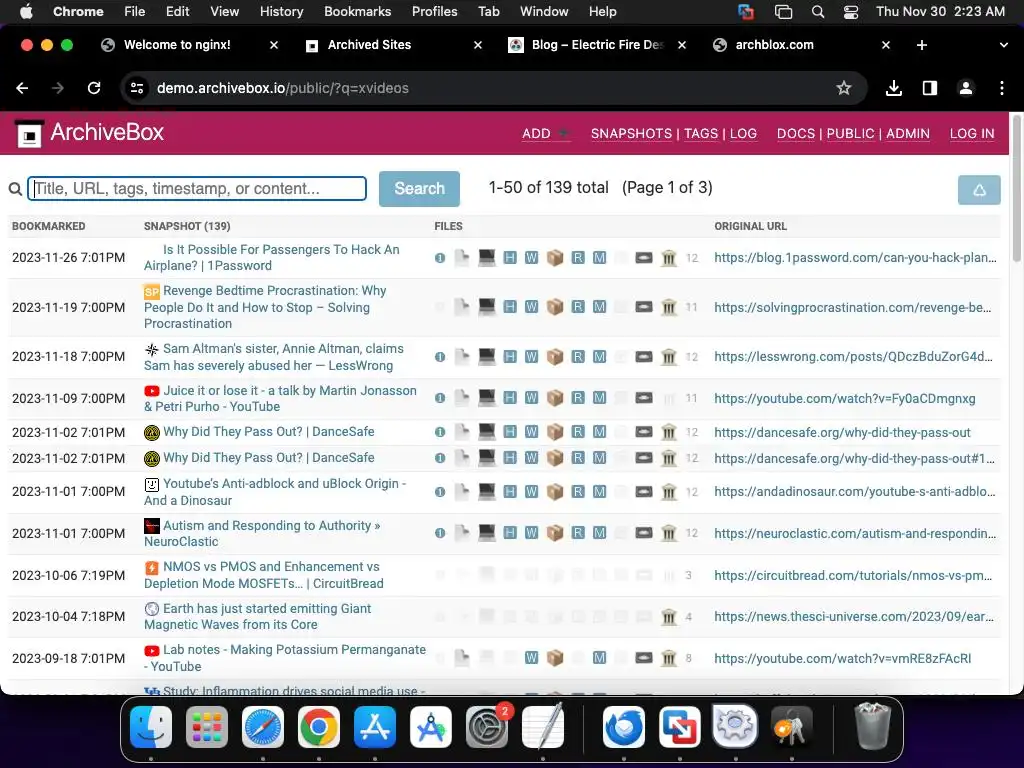Open a new Chrome tab
This screenshot has height=768, width=1024.
tap(921, 45)
